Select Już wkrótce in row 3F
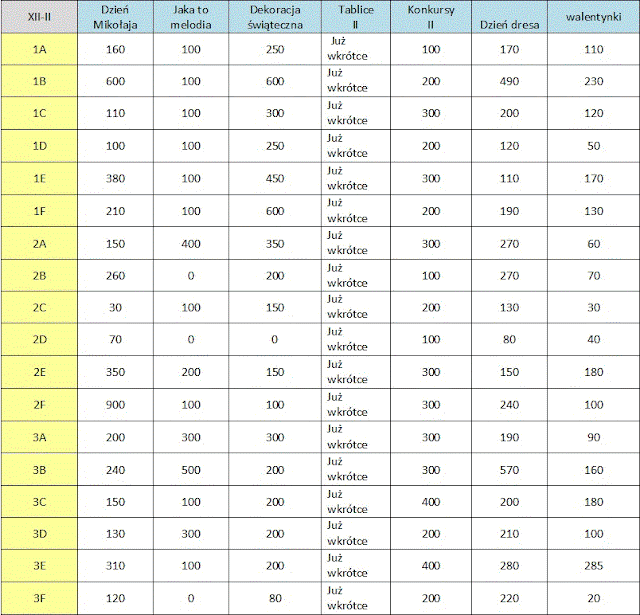Viewport: 640px width, 615px height. click(347, 598)
